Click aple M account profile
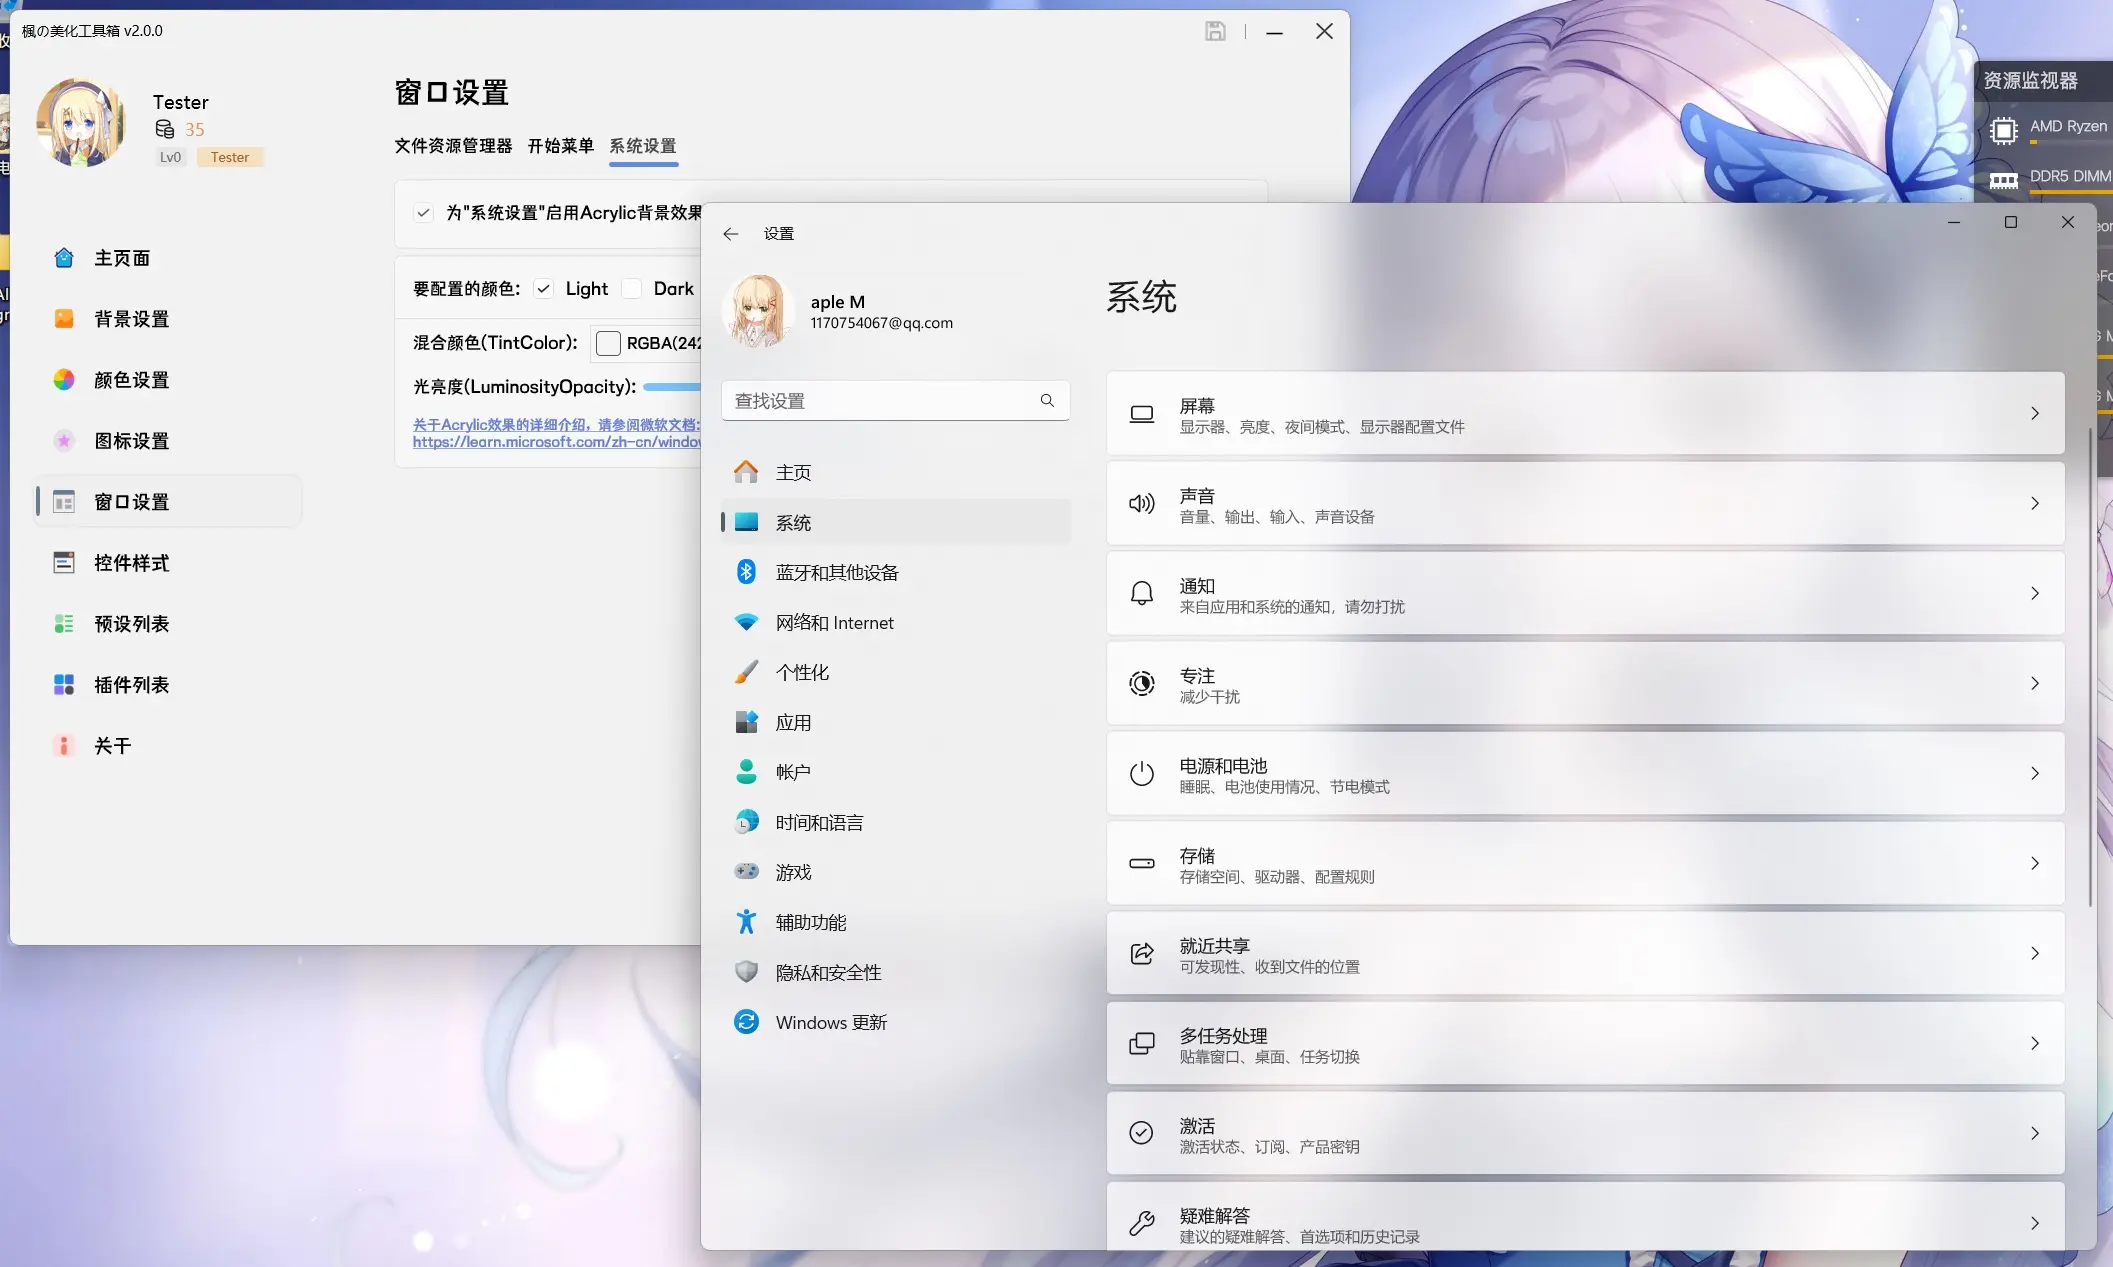This screenshot has width=2113, height=1267. point(838,311)
